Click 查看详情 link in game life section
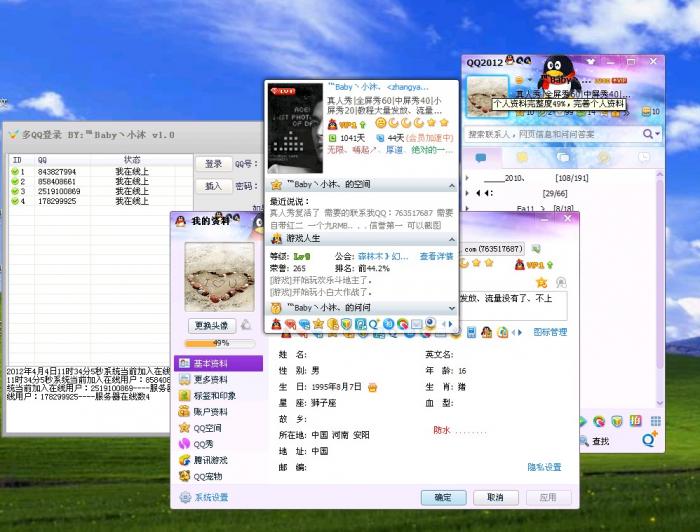The height and width of the screenshot is (532, 700). (x=436, y=256)
